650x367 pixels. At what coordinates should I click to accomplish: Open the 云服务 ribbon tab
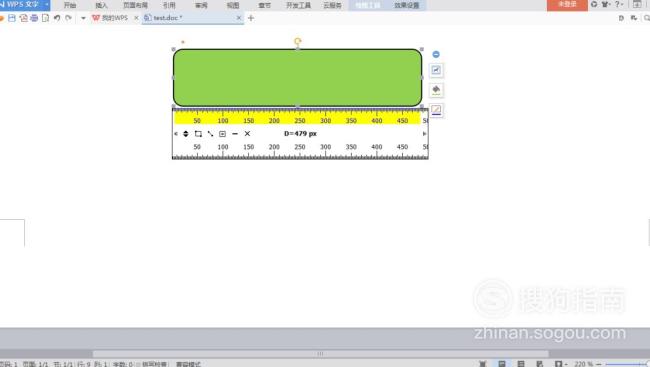tap(332, 5)
